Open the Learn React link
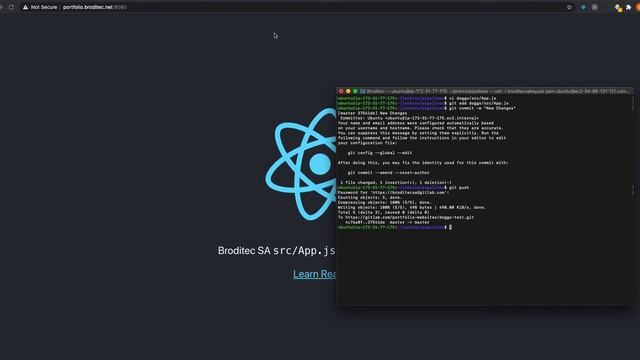The width and height of the screenshot is (640, 360). pos(315,274)
